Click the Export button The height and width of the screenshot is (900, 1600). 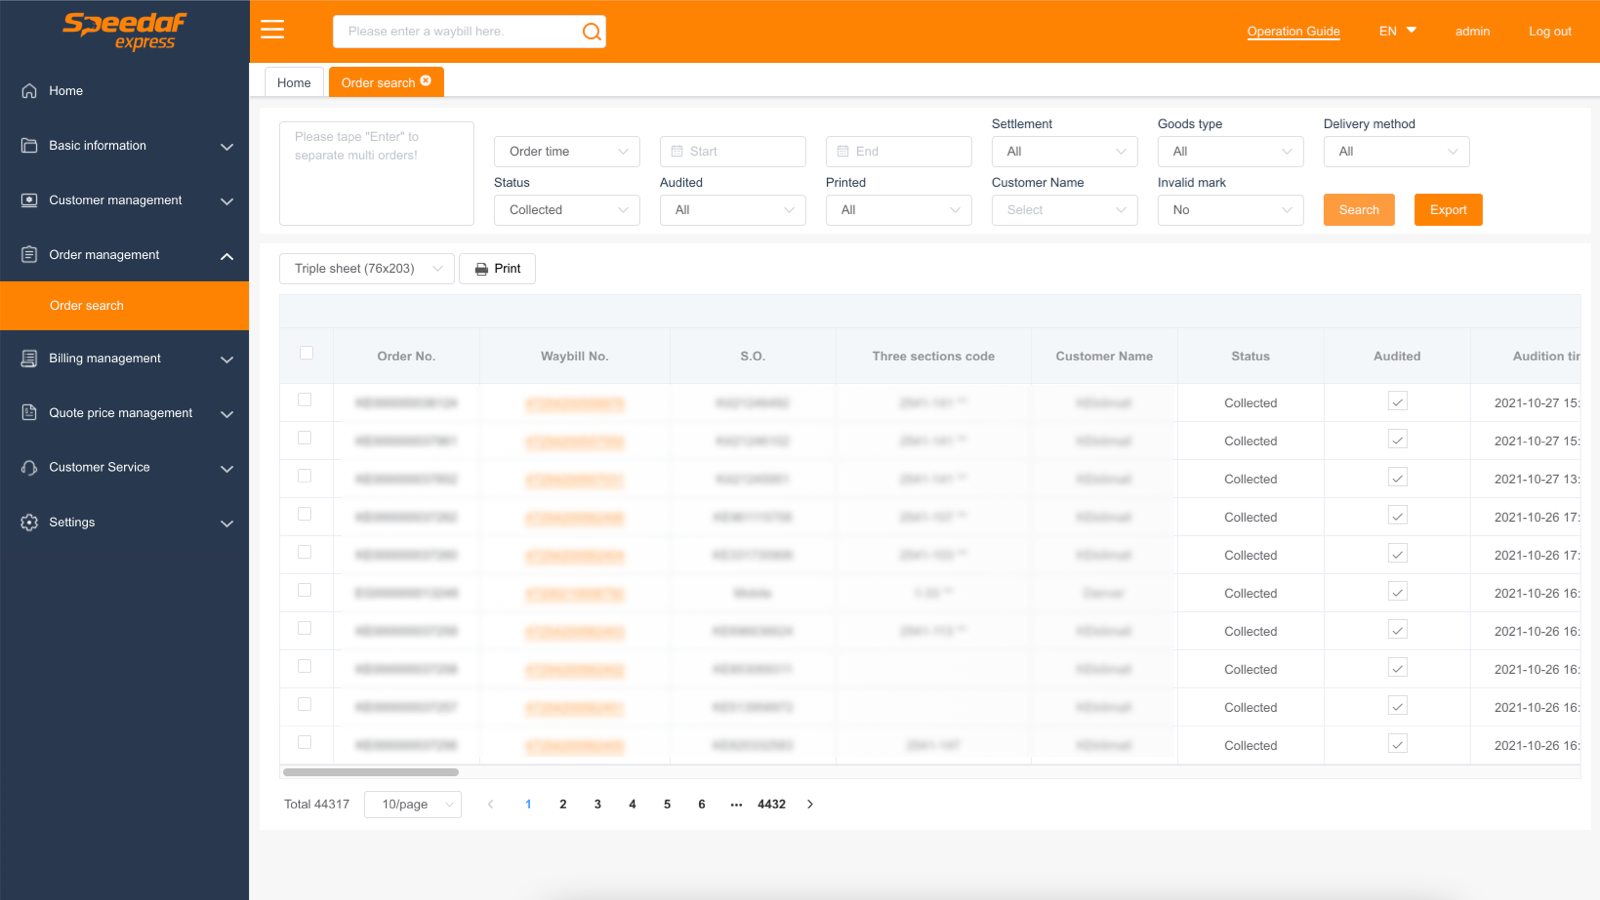pyautogui.click(x=1448, y=210)
